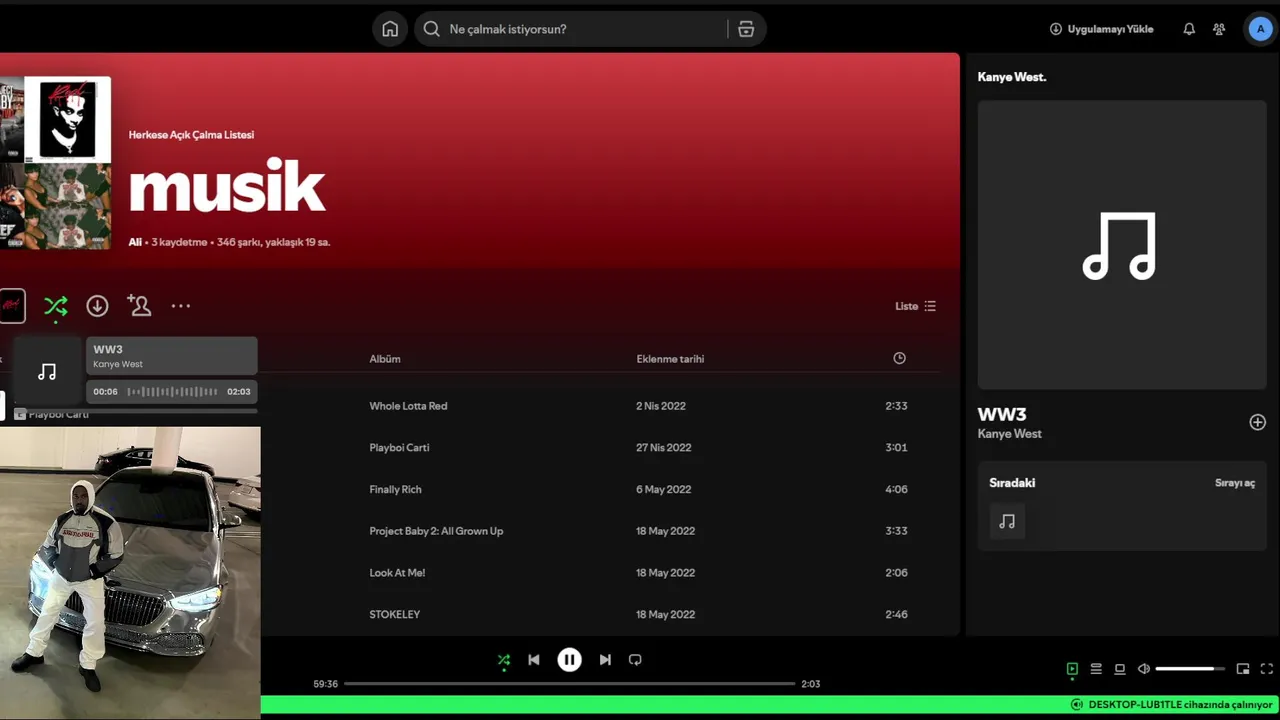Click the queued track music note thumbnail
The image size is (1280, 720).
click(1007, 522)
